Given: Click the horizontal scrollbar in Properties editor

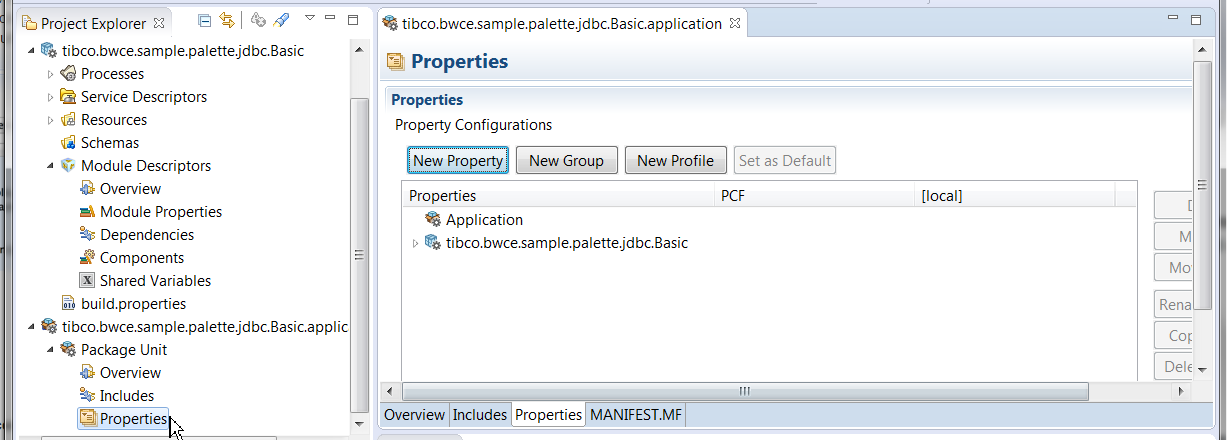Looking at the screenshot, I should [x=745, y=391].
